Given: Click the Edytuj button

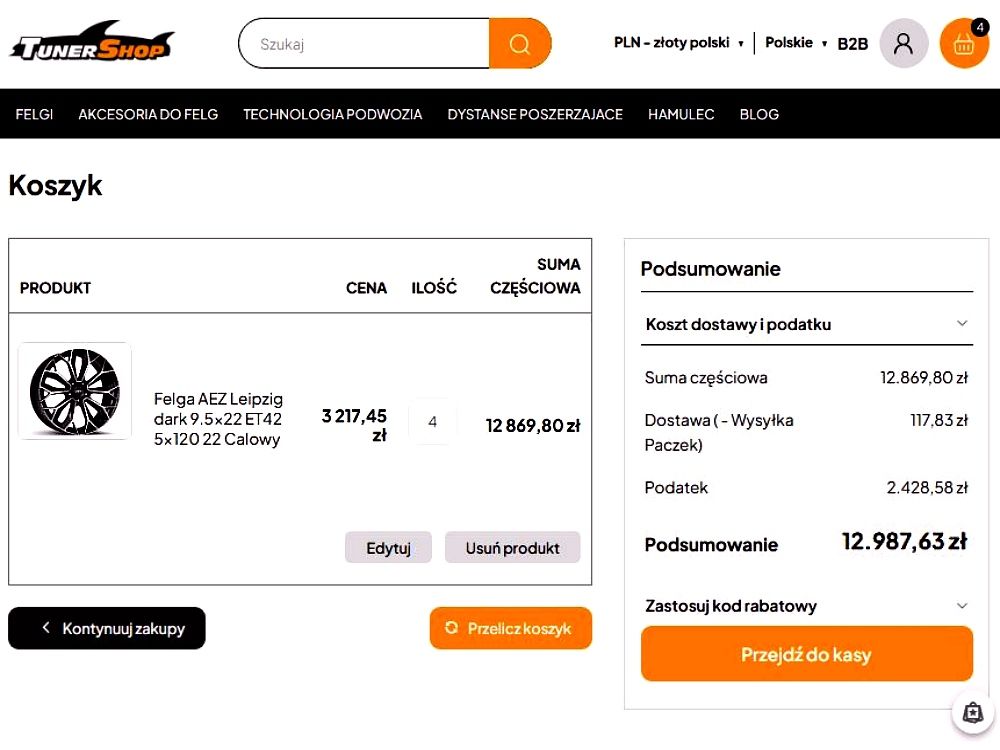Looking at the screenshot, I should click(x=388, y=548).
